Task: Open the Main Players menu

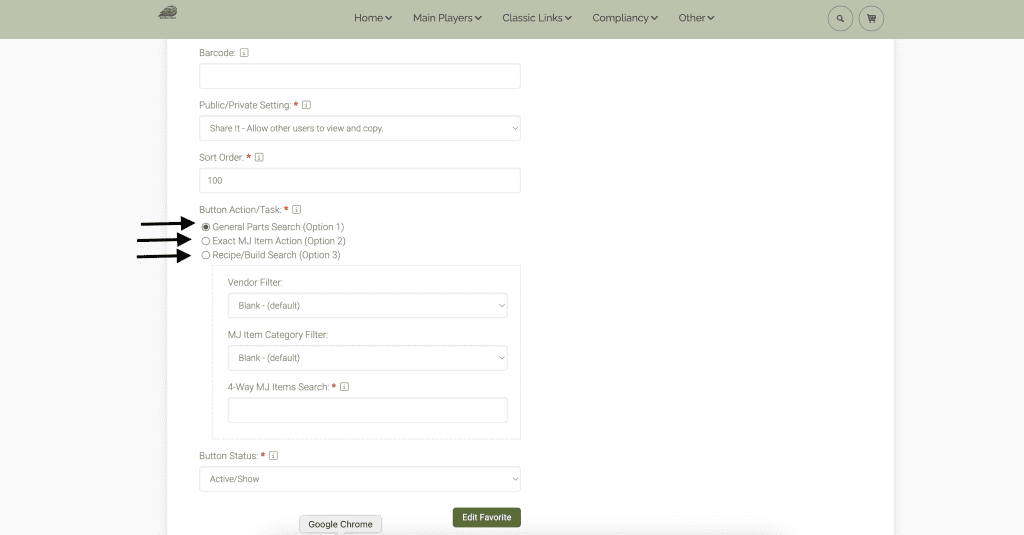Action: (x=447, y=18)
